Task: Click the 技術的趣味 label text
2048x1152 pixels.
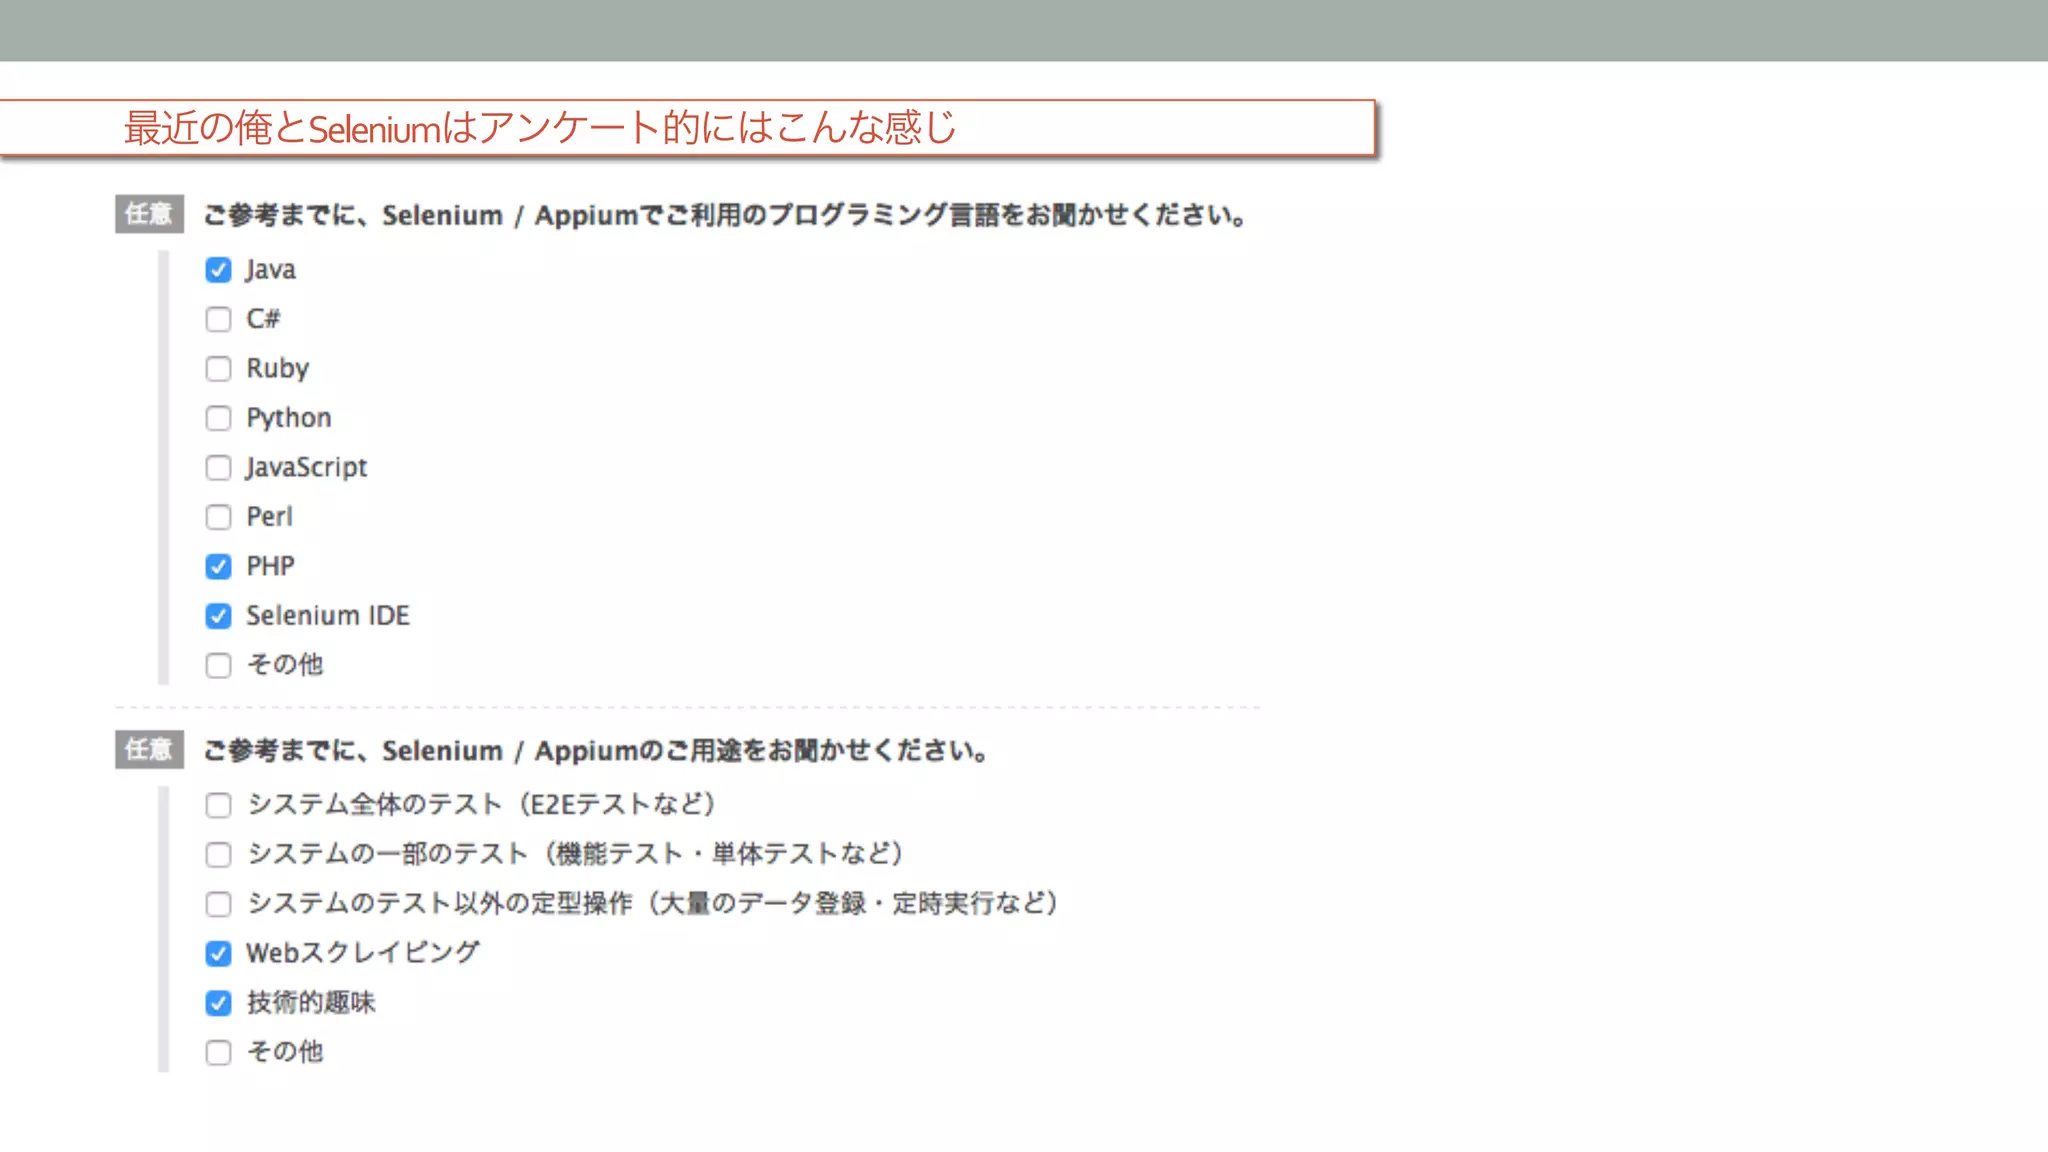Action: click(311, 1002)
